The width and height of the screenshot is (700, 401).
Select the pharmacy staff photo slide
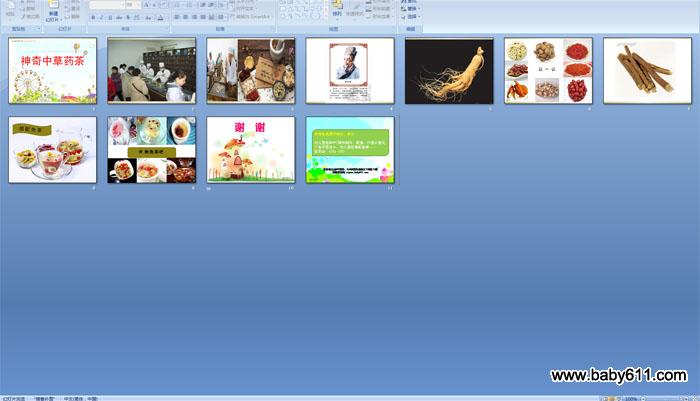click(x=152, y=71)
